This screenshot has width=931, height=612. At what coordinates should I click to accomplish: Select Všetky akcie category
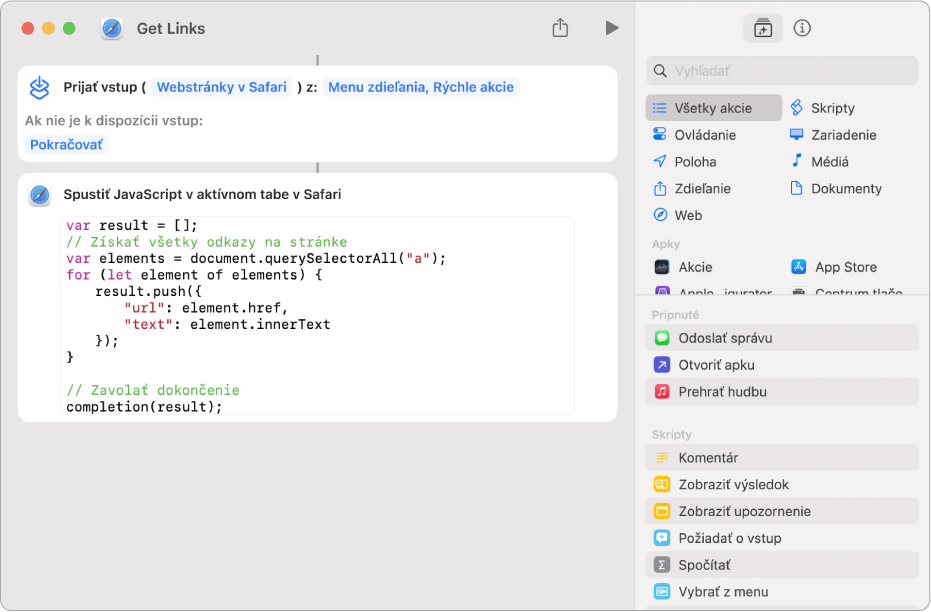[713, 108]
